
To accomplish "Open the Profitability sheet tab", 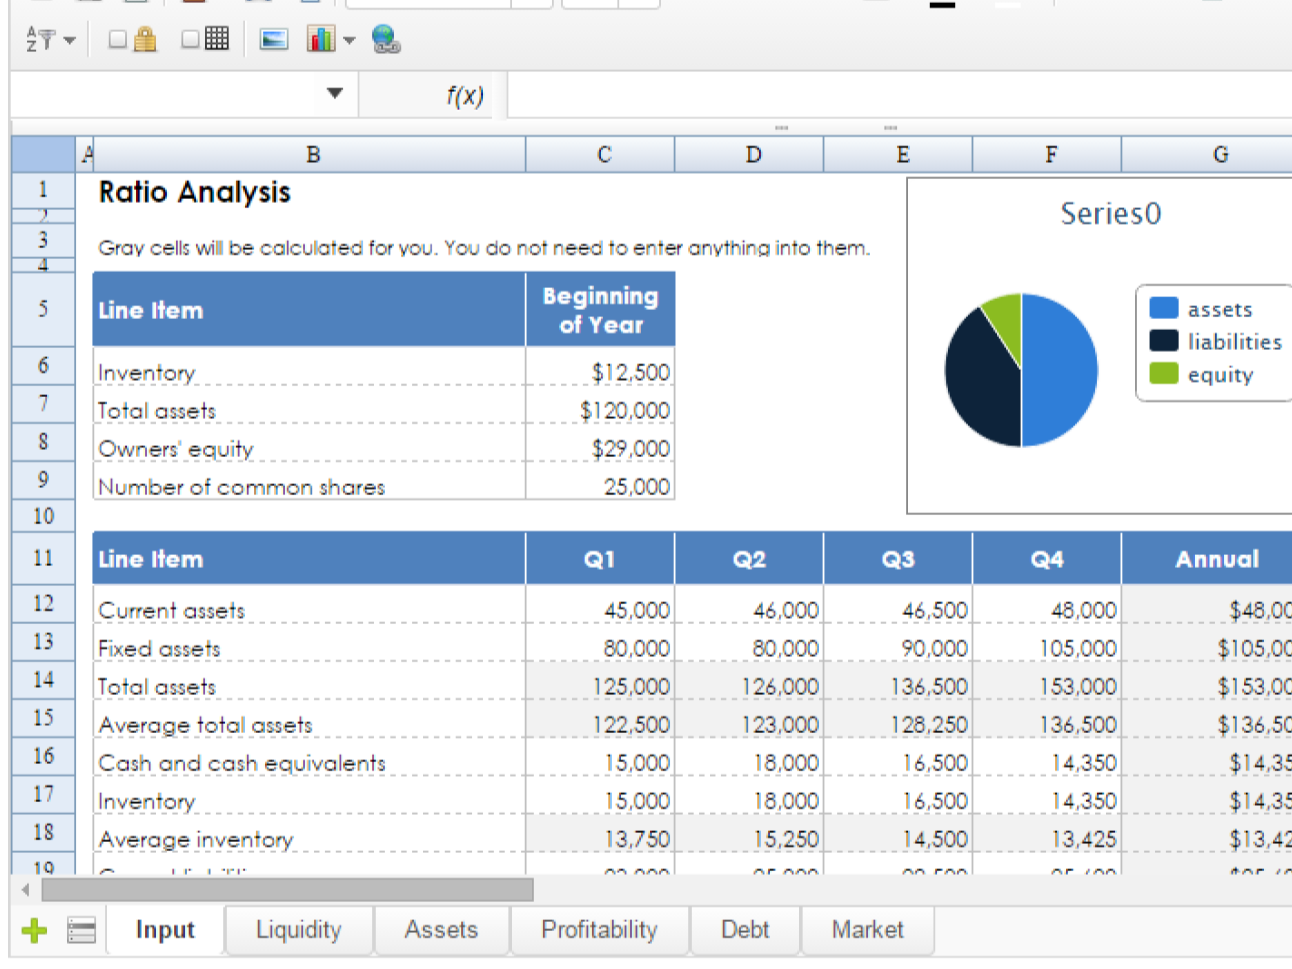I will [599, 930].
